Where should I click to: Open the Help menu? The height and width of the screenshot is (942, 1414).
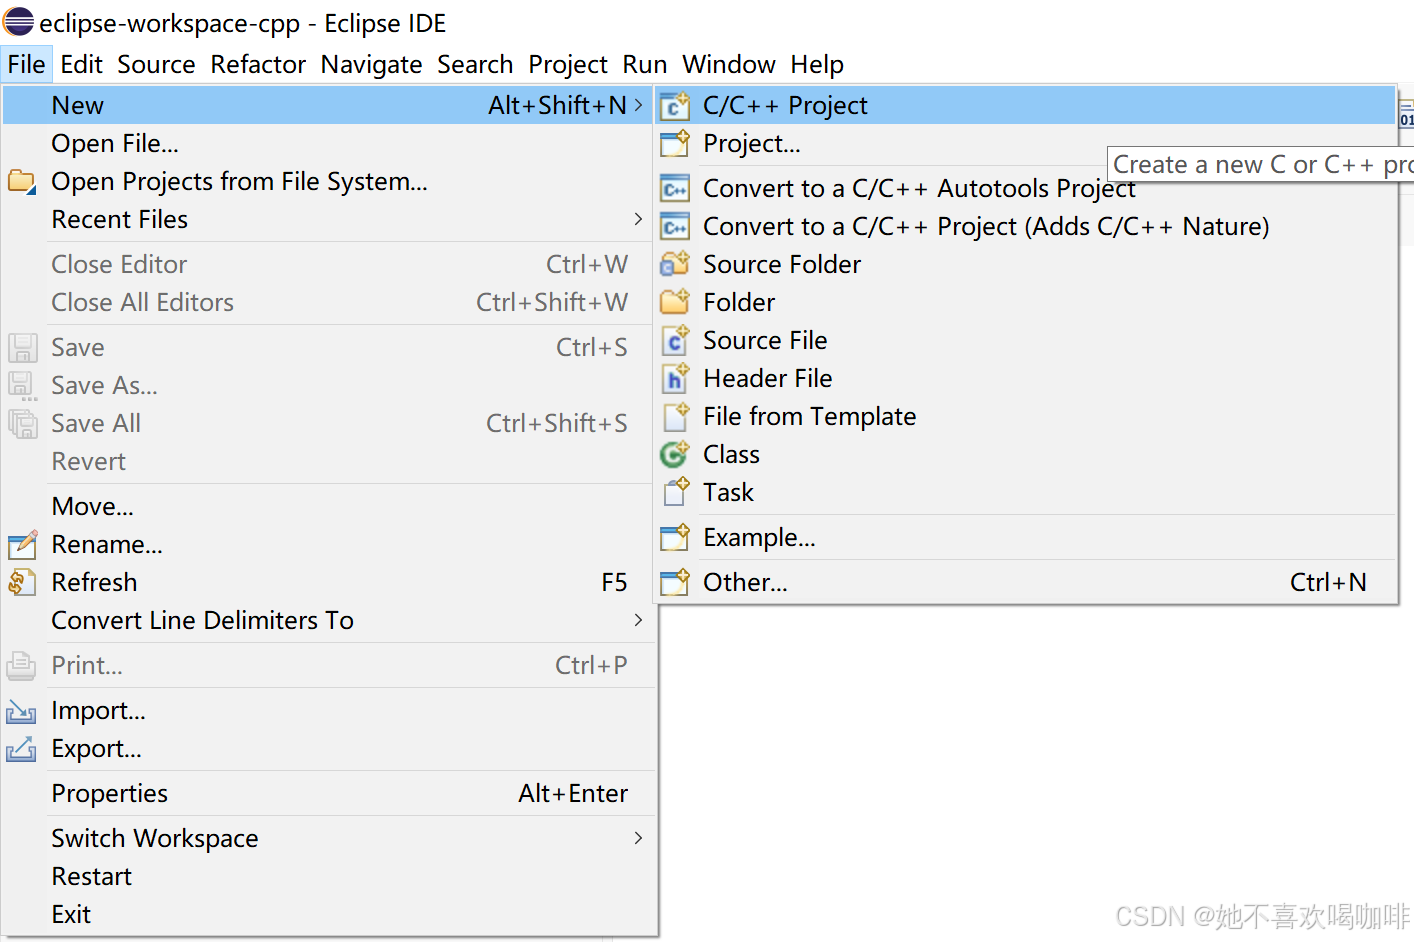tap(817, 64)
